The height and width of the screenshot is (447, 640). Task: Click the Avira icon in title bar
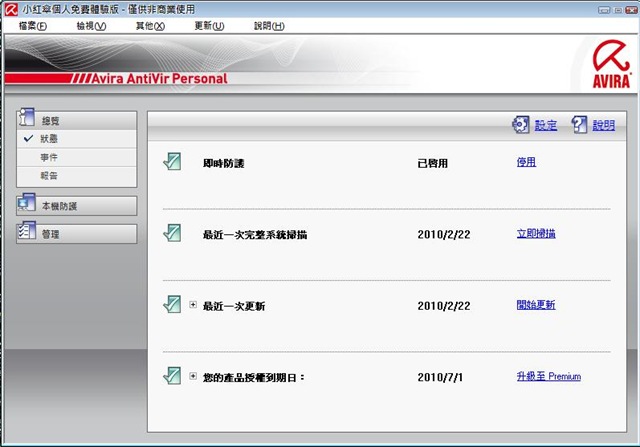pyautogui.click(x=11, y=9)
